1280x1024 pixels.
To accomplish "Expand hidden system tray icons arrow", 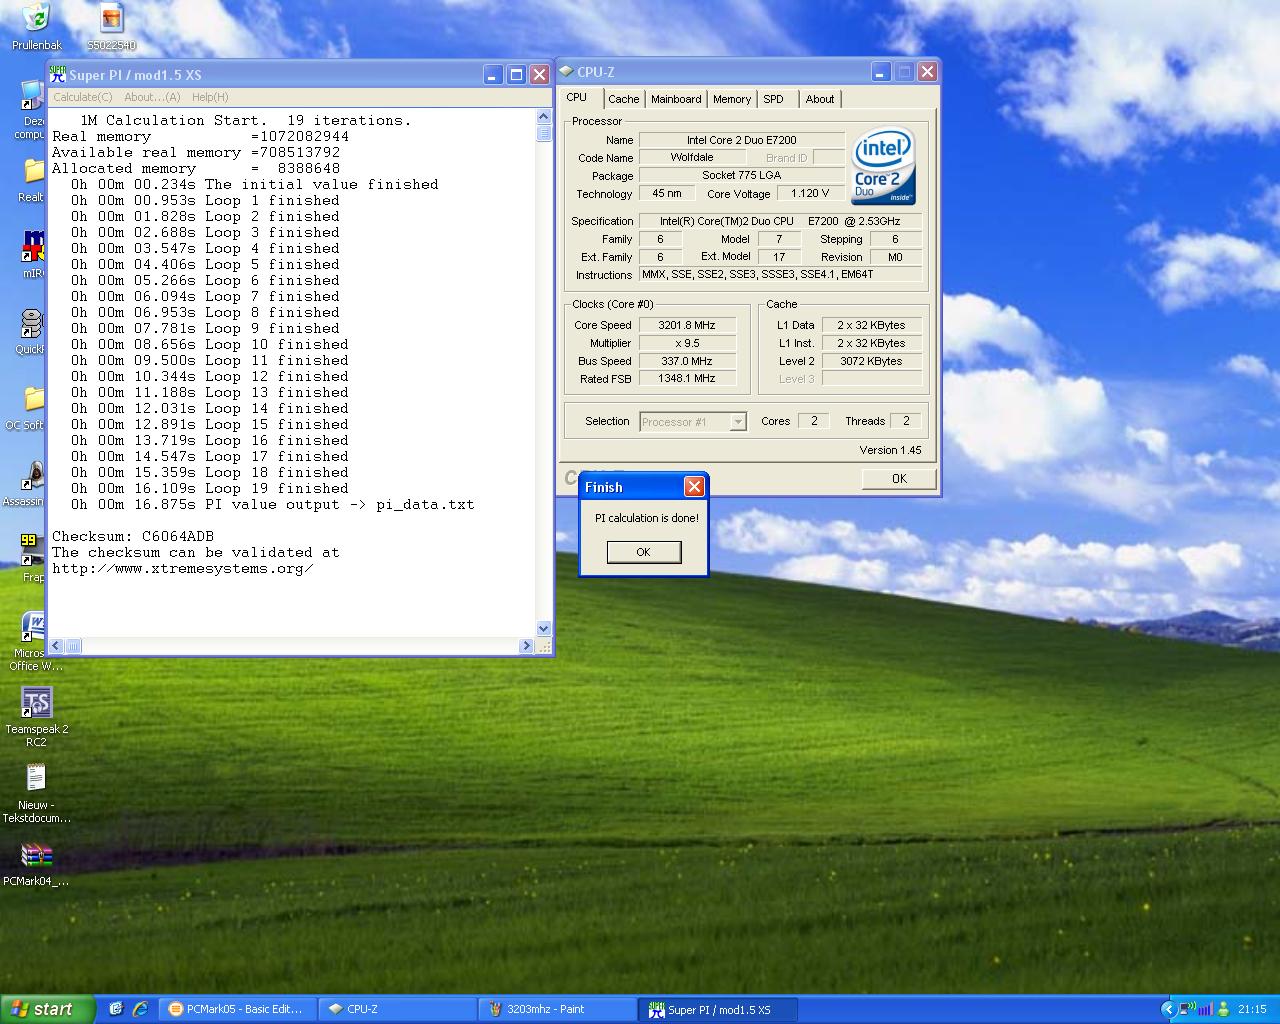I will 1167,1009.
